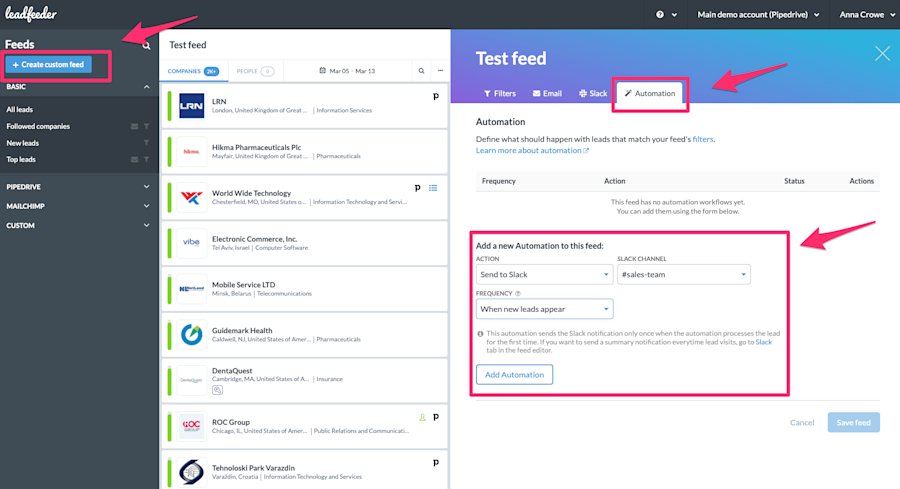Click the World Wide Technology logo

(191, 197)
